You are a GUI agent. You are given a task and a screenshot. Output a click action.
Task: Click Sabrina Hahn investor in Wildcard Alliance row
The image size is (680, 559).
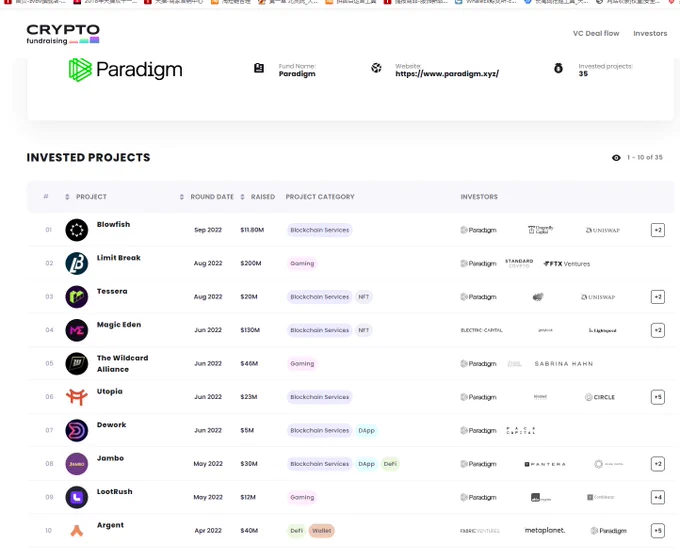tap(564, 363)
